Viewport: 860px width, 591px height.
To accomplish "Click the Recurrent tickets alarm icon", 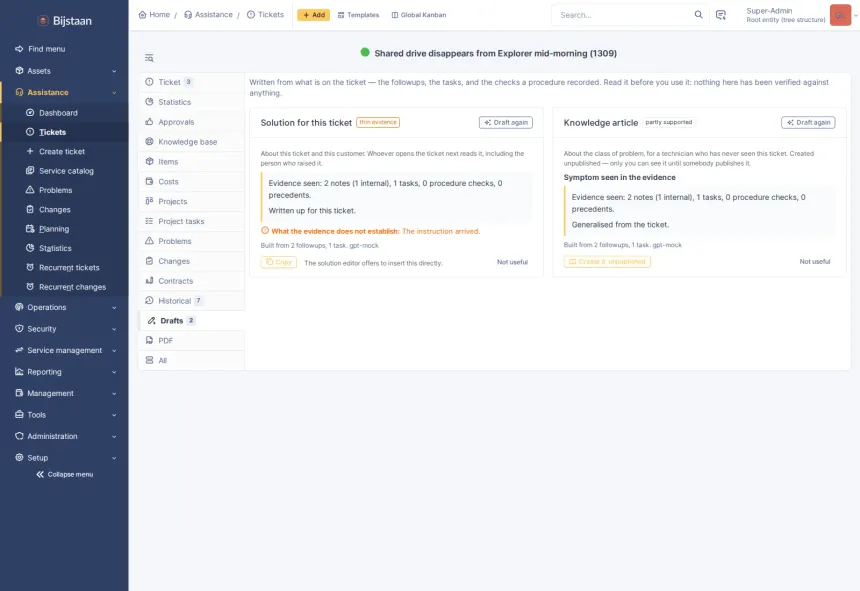I will pyautogui.click(x=30, y=267).
